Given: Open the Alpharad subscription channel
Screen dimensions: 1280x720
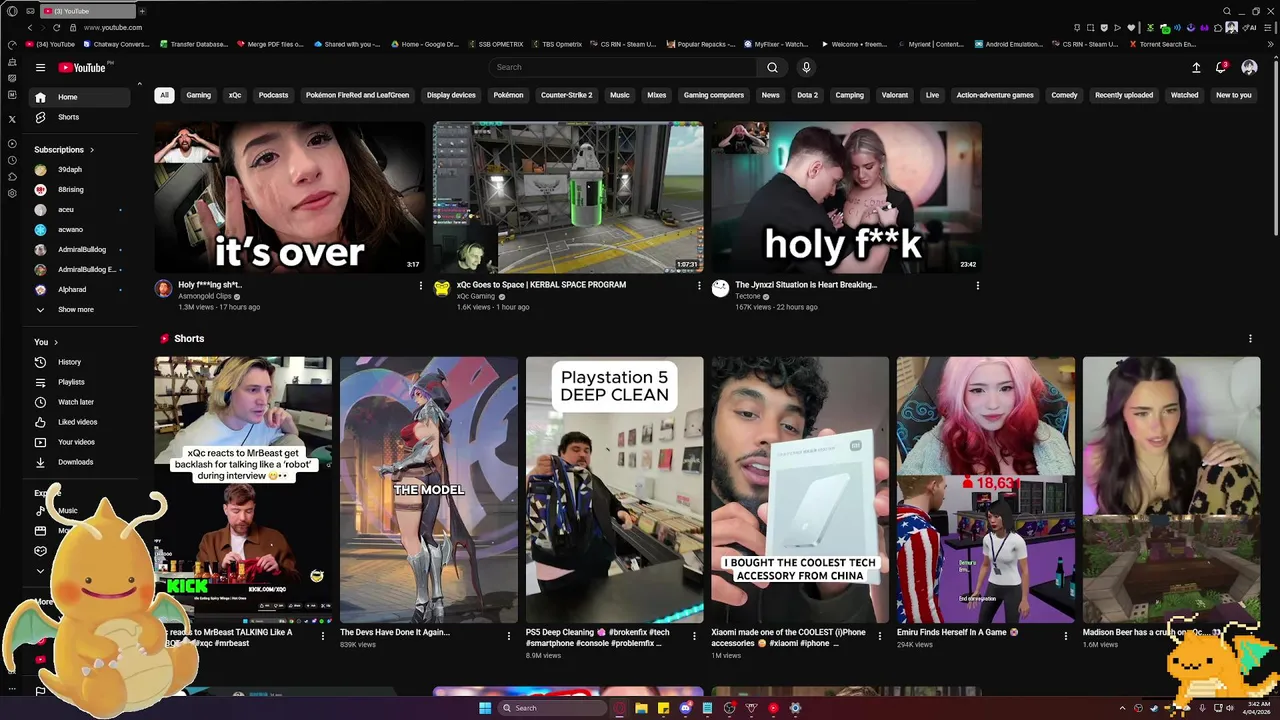Looking at the screenshot, I should point(80,289).
